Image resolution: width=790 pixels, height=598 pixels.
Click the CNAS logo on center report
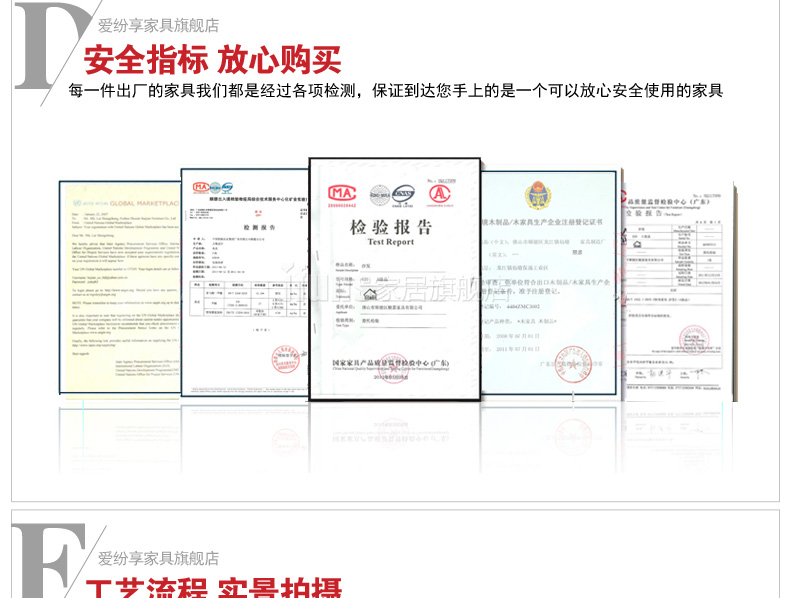pyautogui.click(x=403, y=195)
